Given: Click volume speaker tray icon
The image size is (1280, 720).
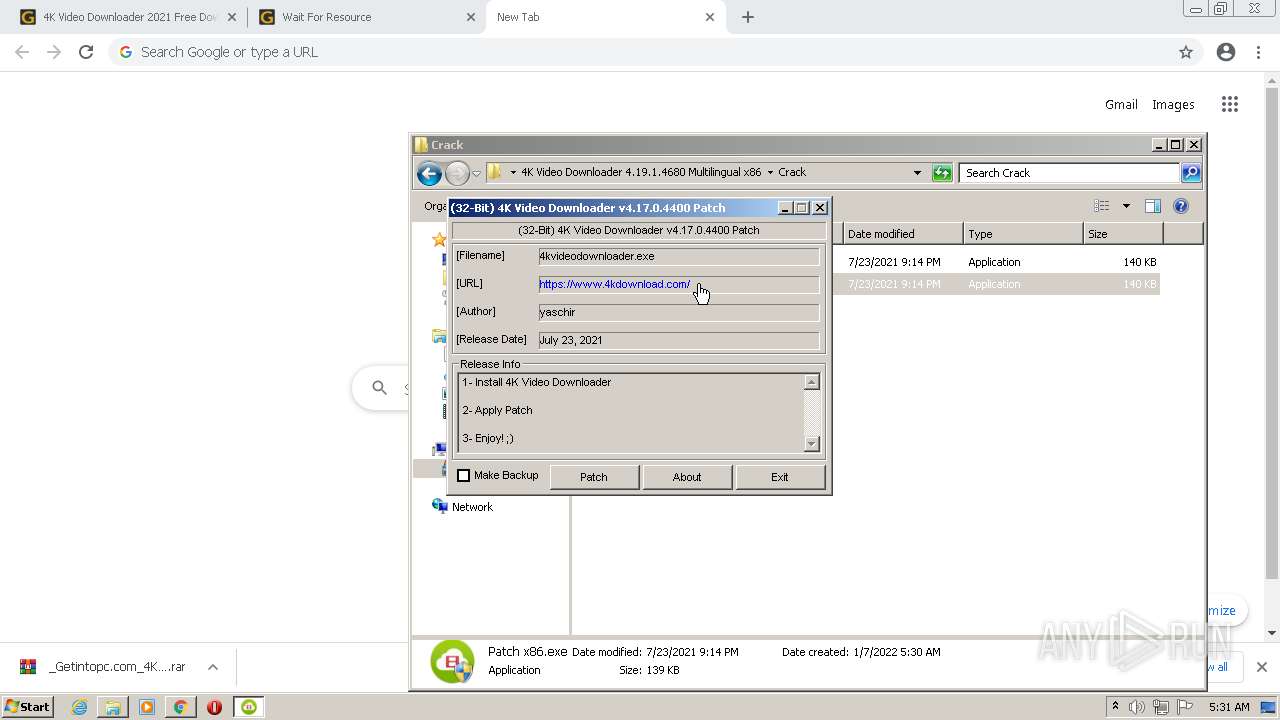Looking at the screenshot, I should click(x=1137, y=707).
